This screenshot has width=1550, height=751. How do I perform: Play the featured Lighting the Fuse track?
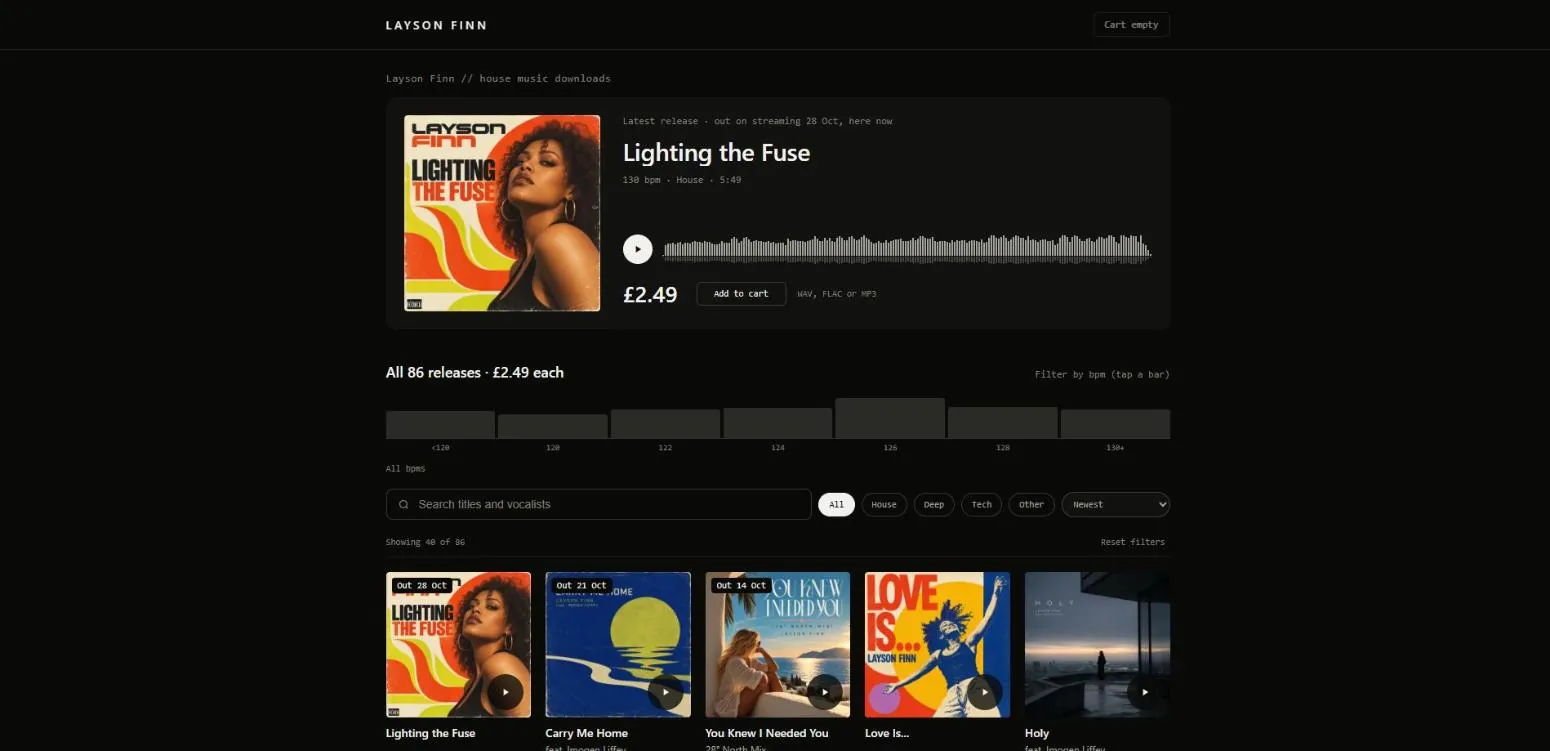[x=638, y=249]
